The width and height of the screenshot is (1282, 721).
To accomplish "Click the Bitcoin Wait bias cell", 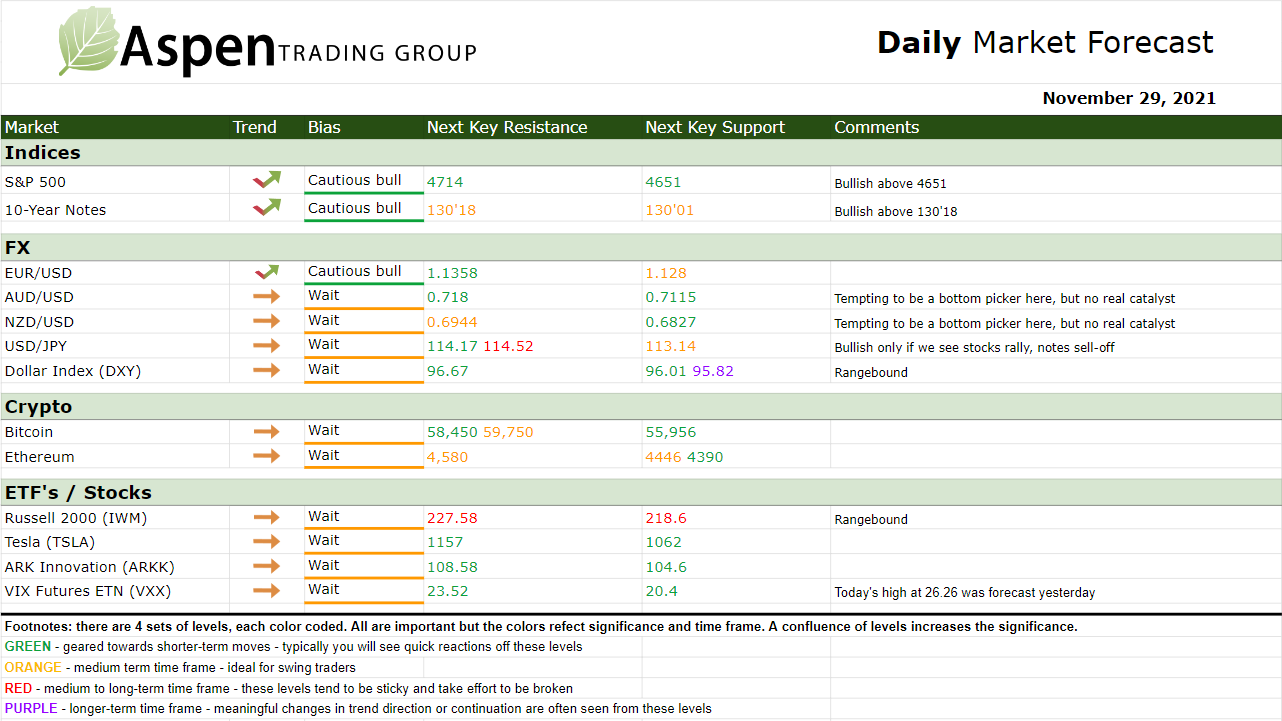I will point(364,431).
